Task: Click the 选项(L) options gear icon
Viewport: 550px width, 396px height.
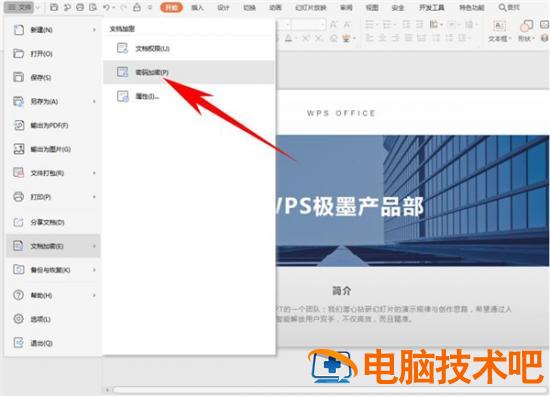Action: click(x=19, y=319)
